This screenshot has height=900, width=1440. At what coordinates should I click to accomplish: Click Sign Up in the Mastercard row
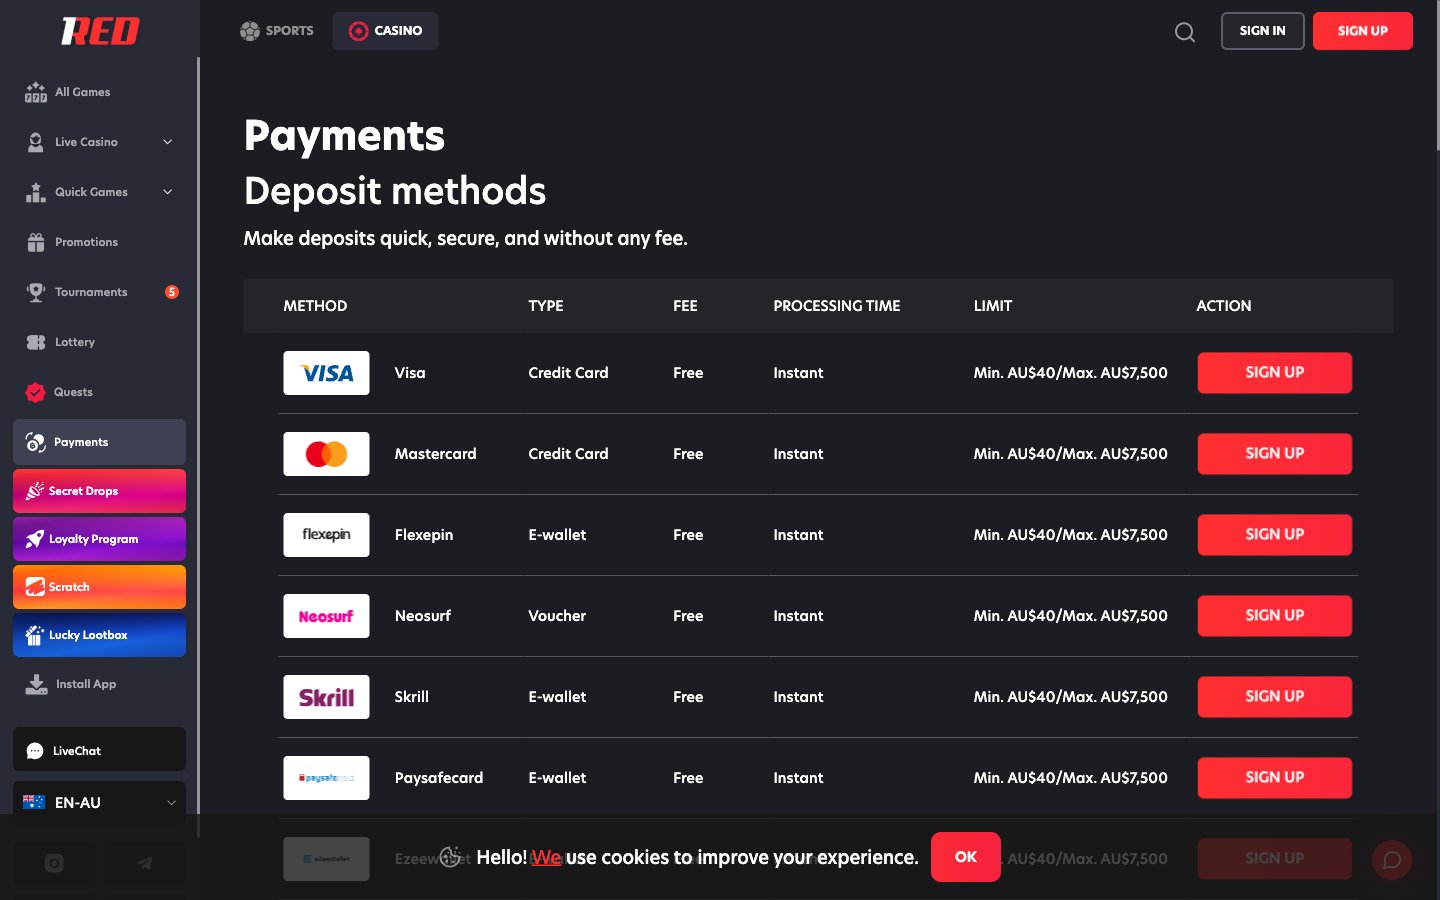tap(1275, 454)
